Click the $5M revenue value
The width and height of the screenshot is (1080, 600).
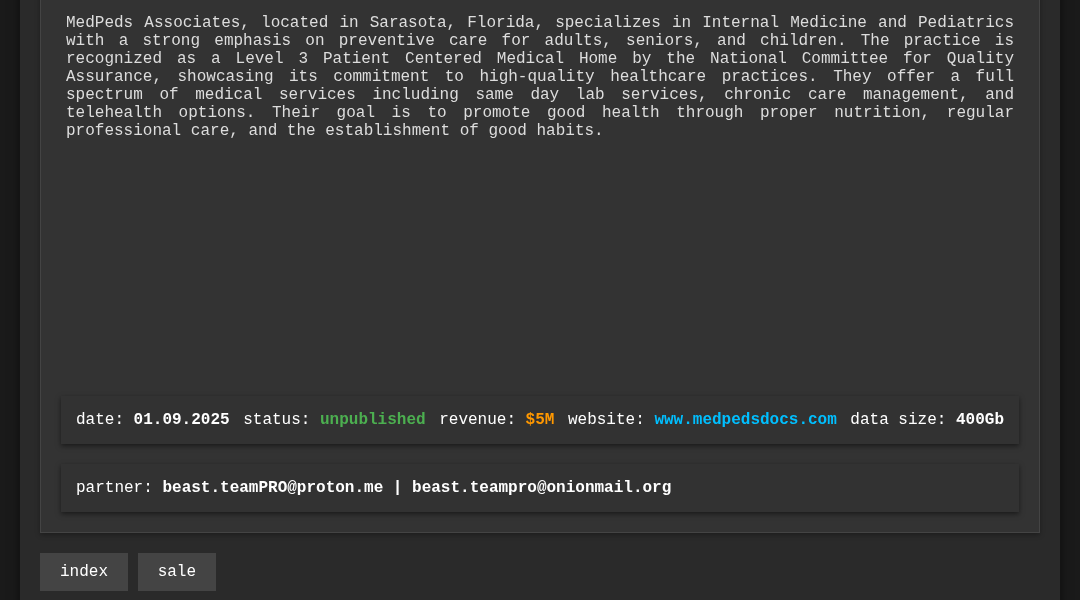tap(539, 420)
